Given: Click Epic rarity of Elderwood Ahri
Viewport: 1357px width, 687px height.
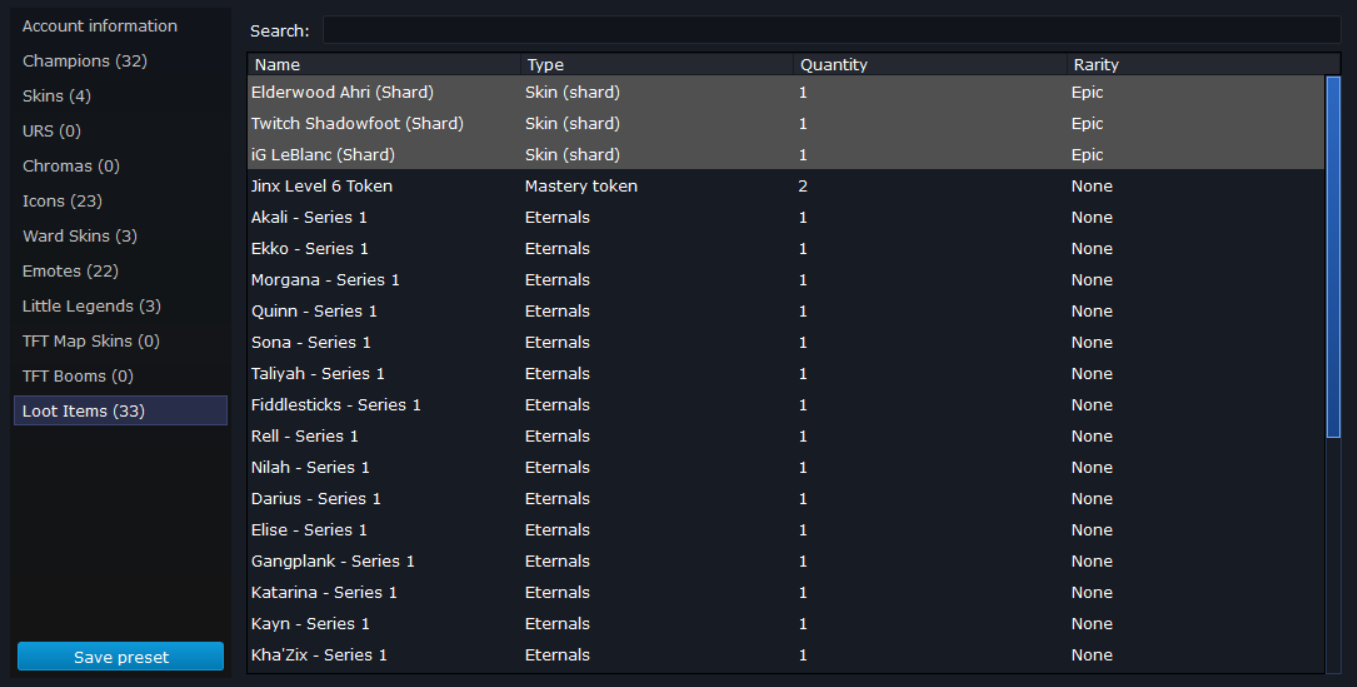Looking at the screenshot, I should pos(1087,92).
